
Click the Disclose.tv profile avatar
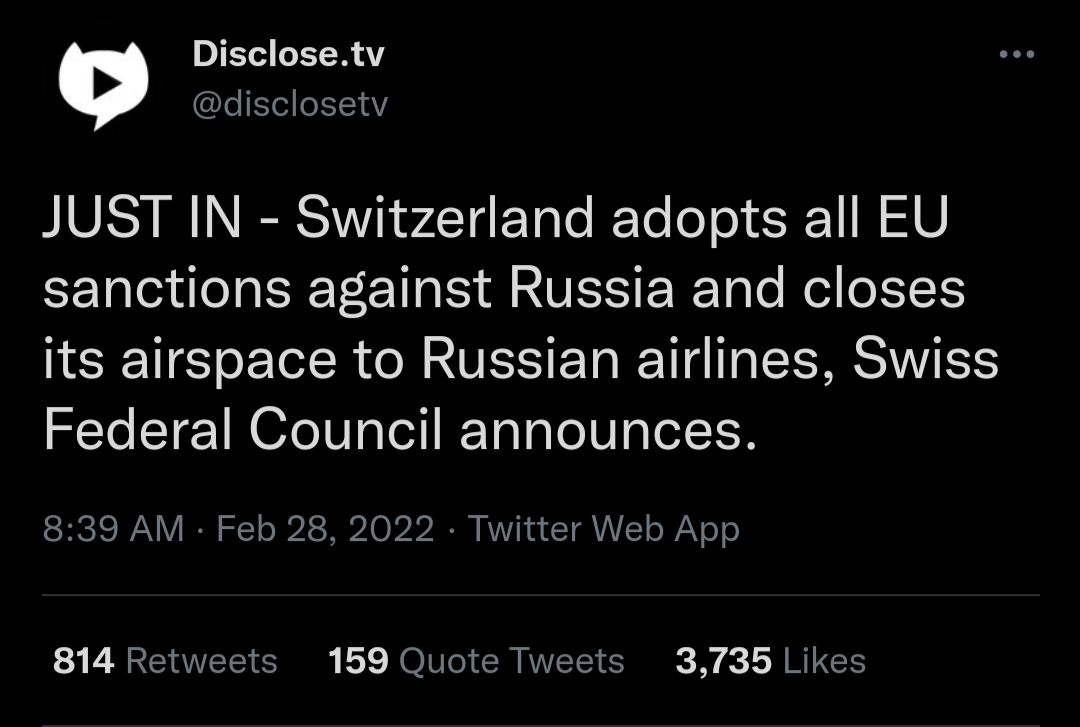(103, 83)
